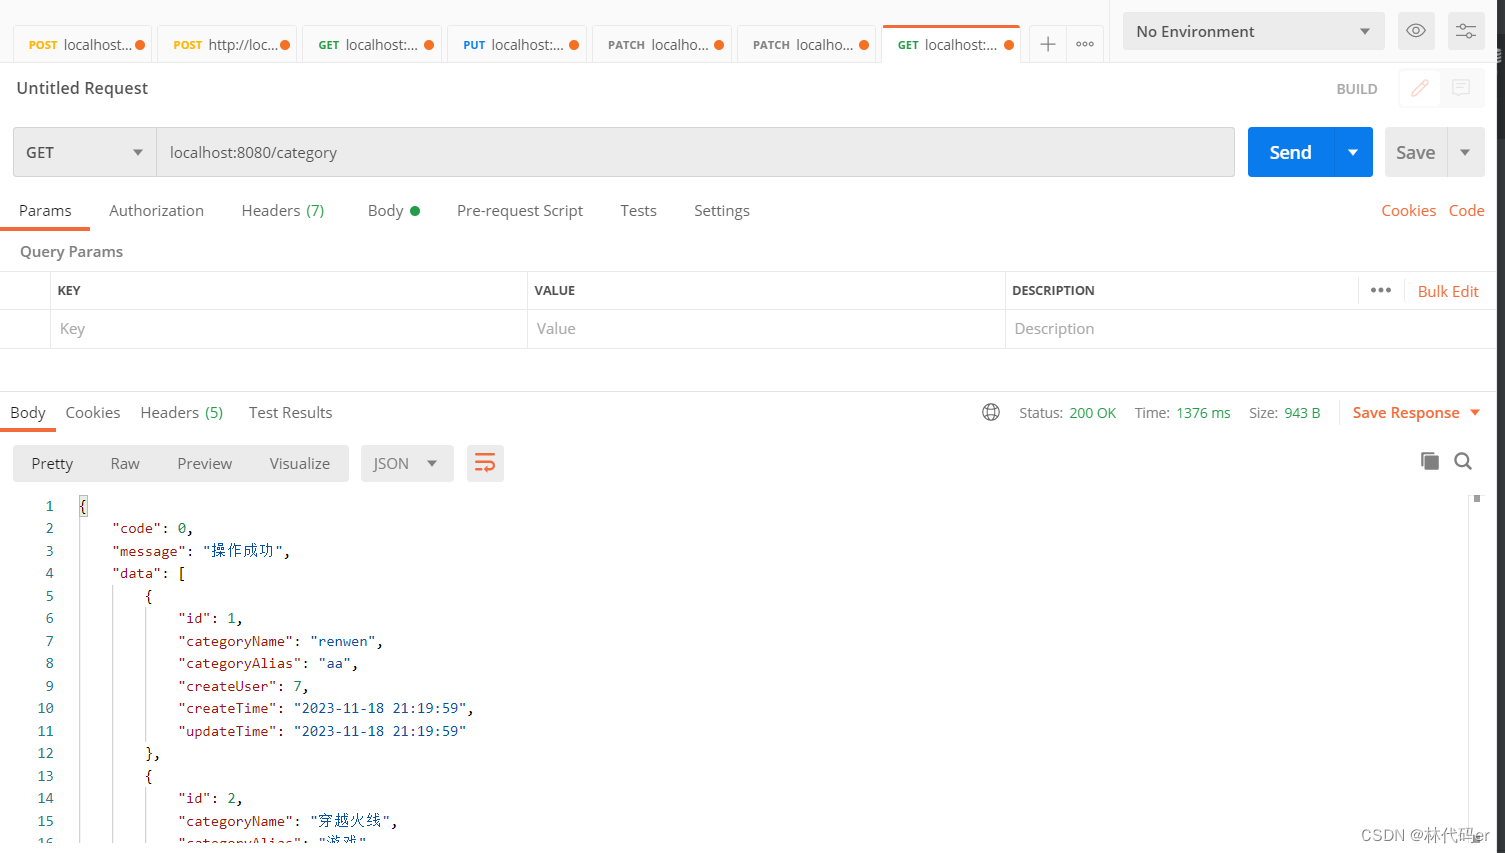Search the response with magnifier icon

(1463, 461)
